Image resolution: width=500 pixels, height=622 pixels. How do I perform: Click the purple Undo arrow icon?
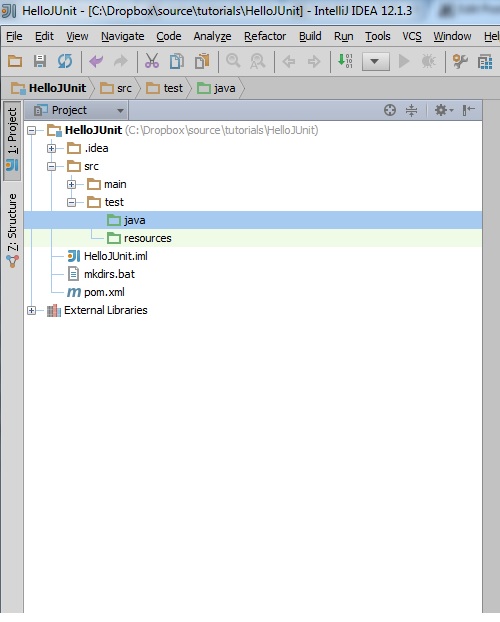[96, 61]
